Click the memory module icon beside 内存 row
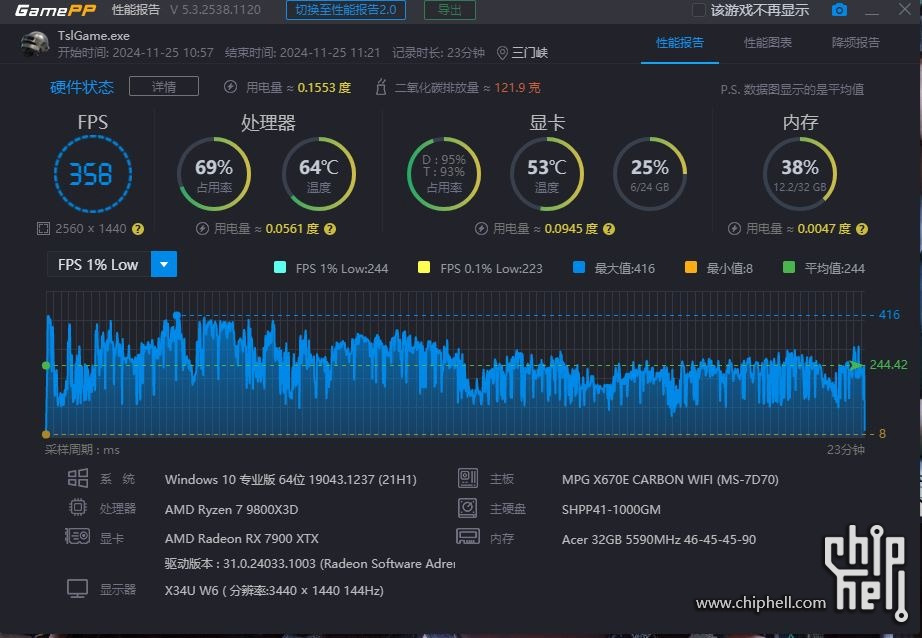The height and width of the screenshot is (638, 922). pos(468,536)
